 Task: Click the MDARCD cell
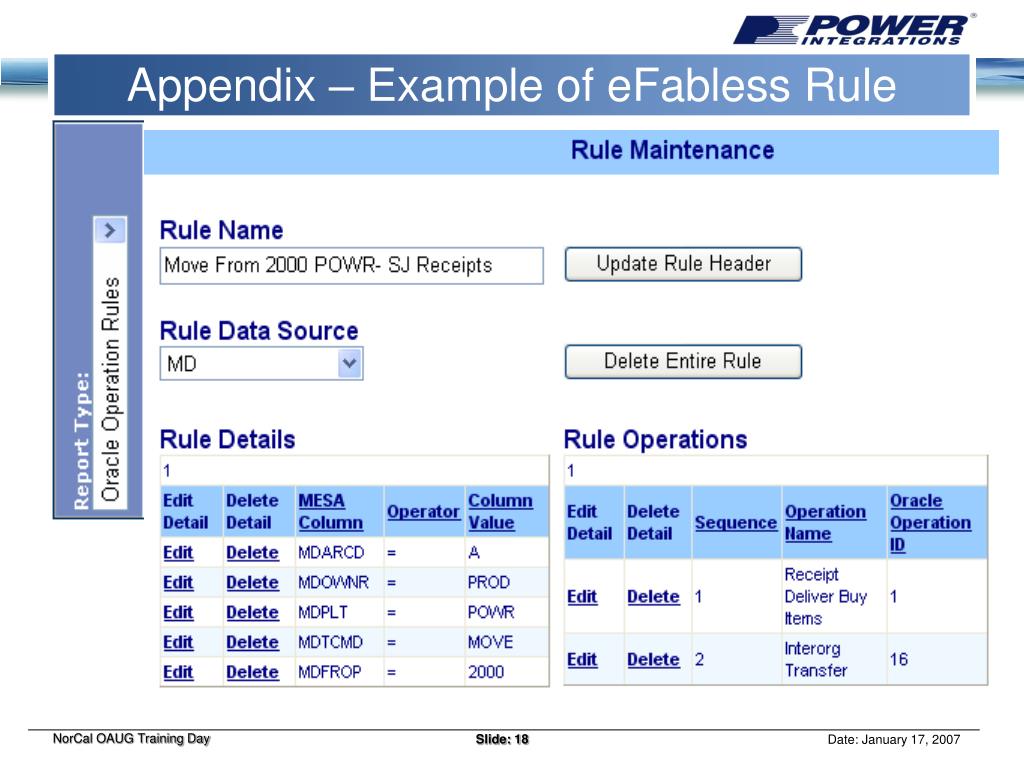tap(331, 552)
